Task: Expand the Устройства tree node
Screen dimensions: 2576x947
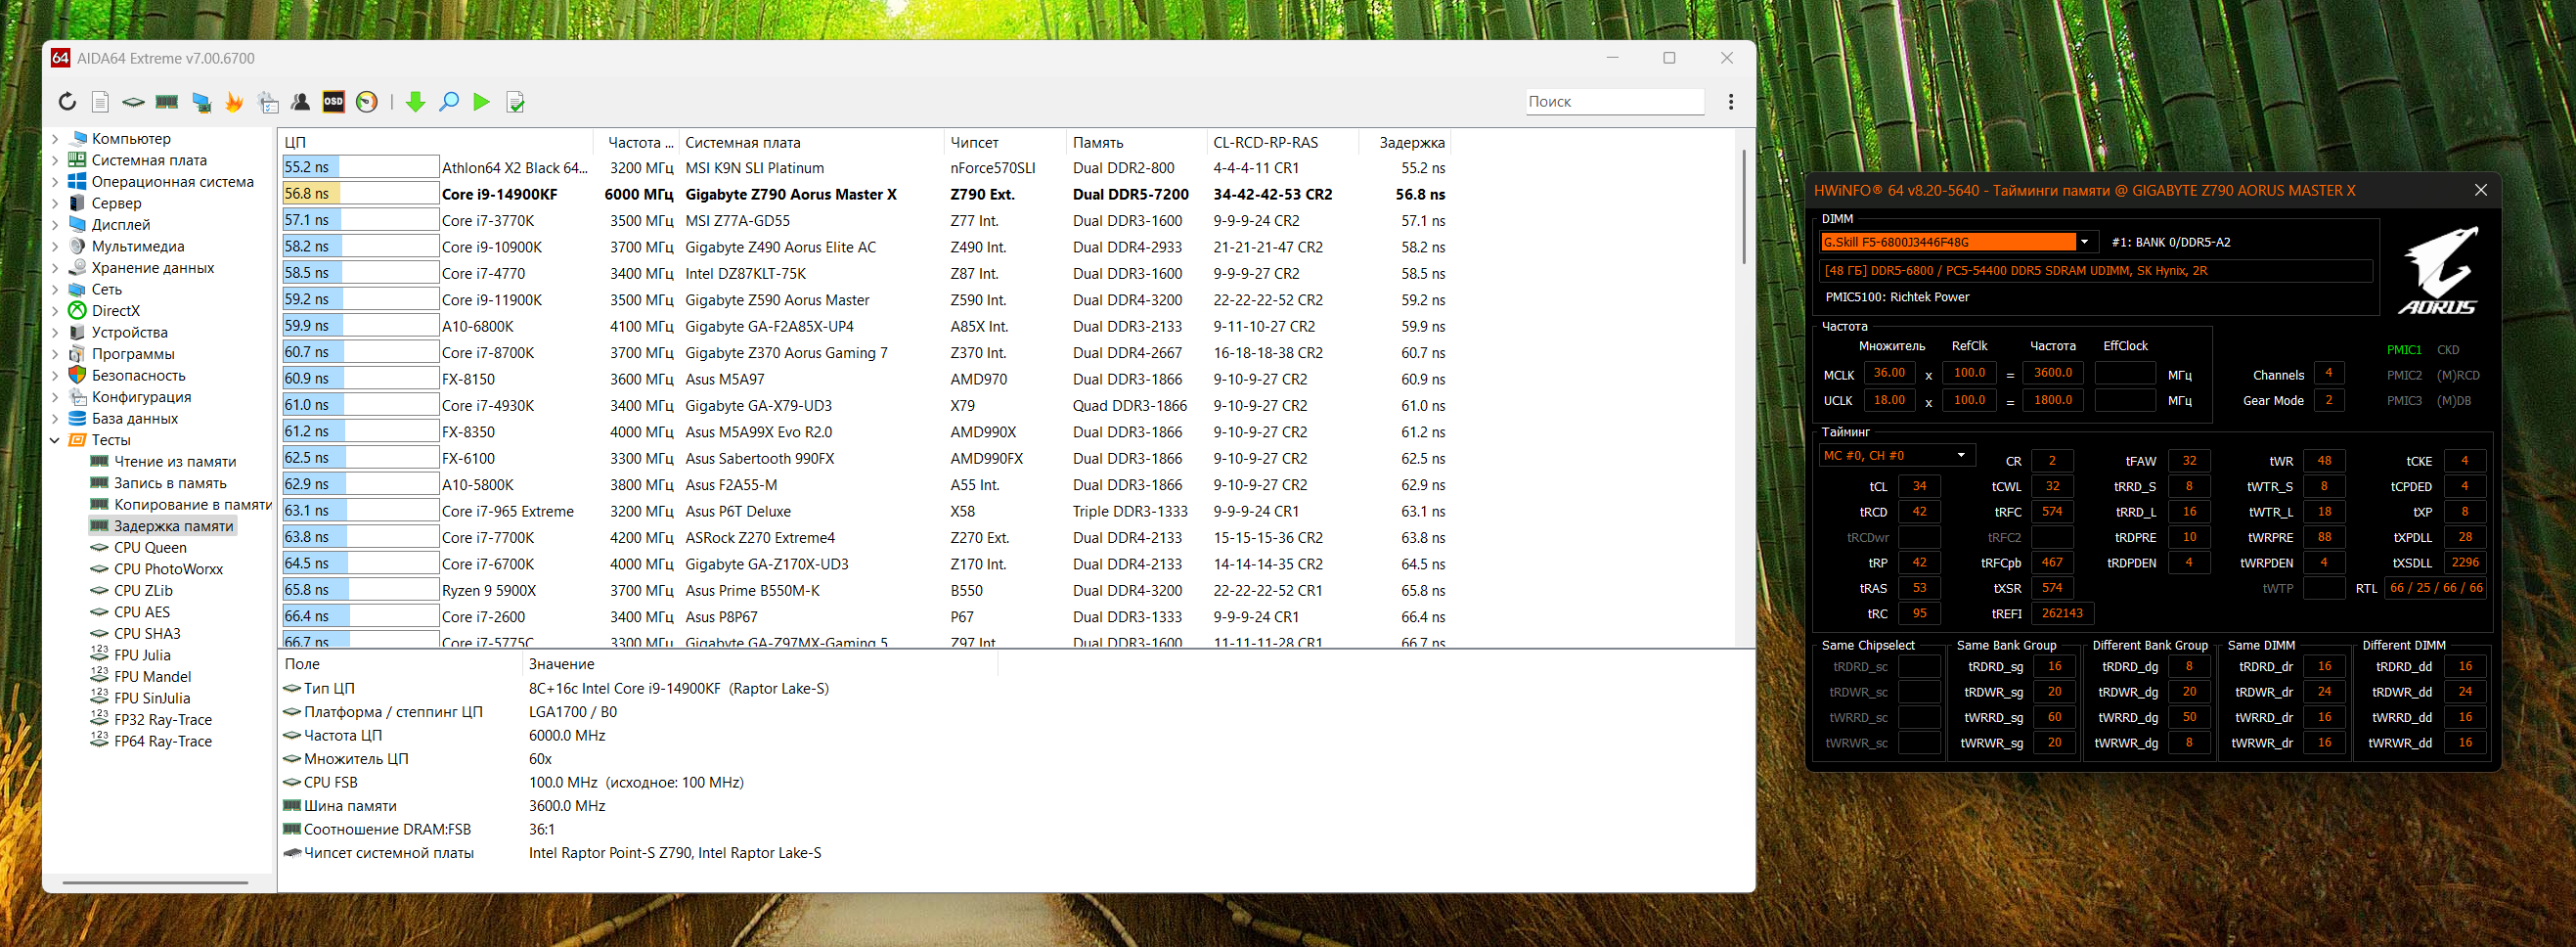Action: (55, 332)
